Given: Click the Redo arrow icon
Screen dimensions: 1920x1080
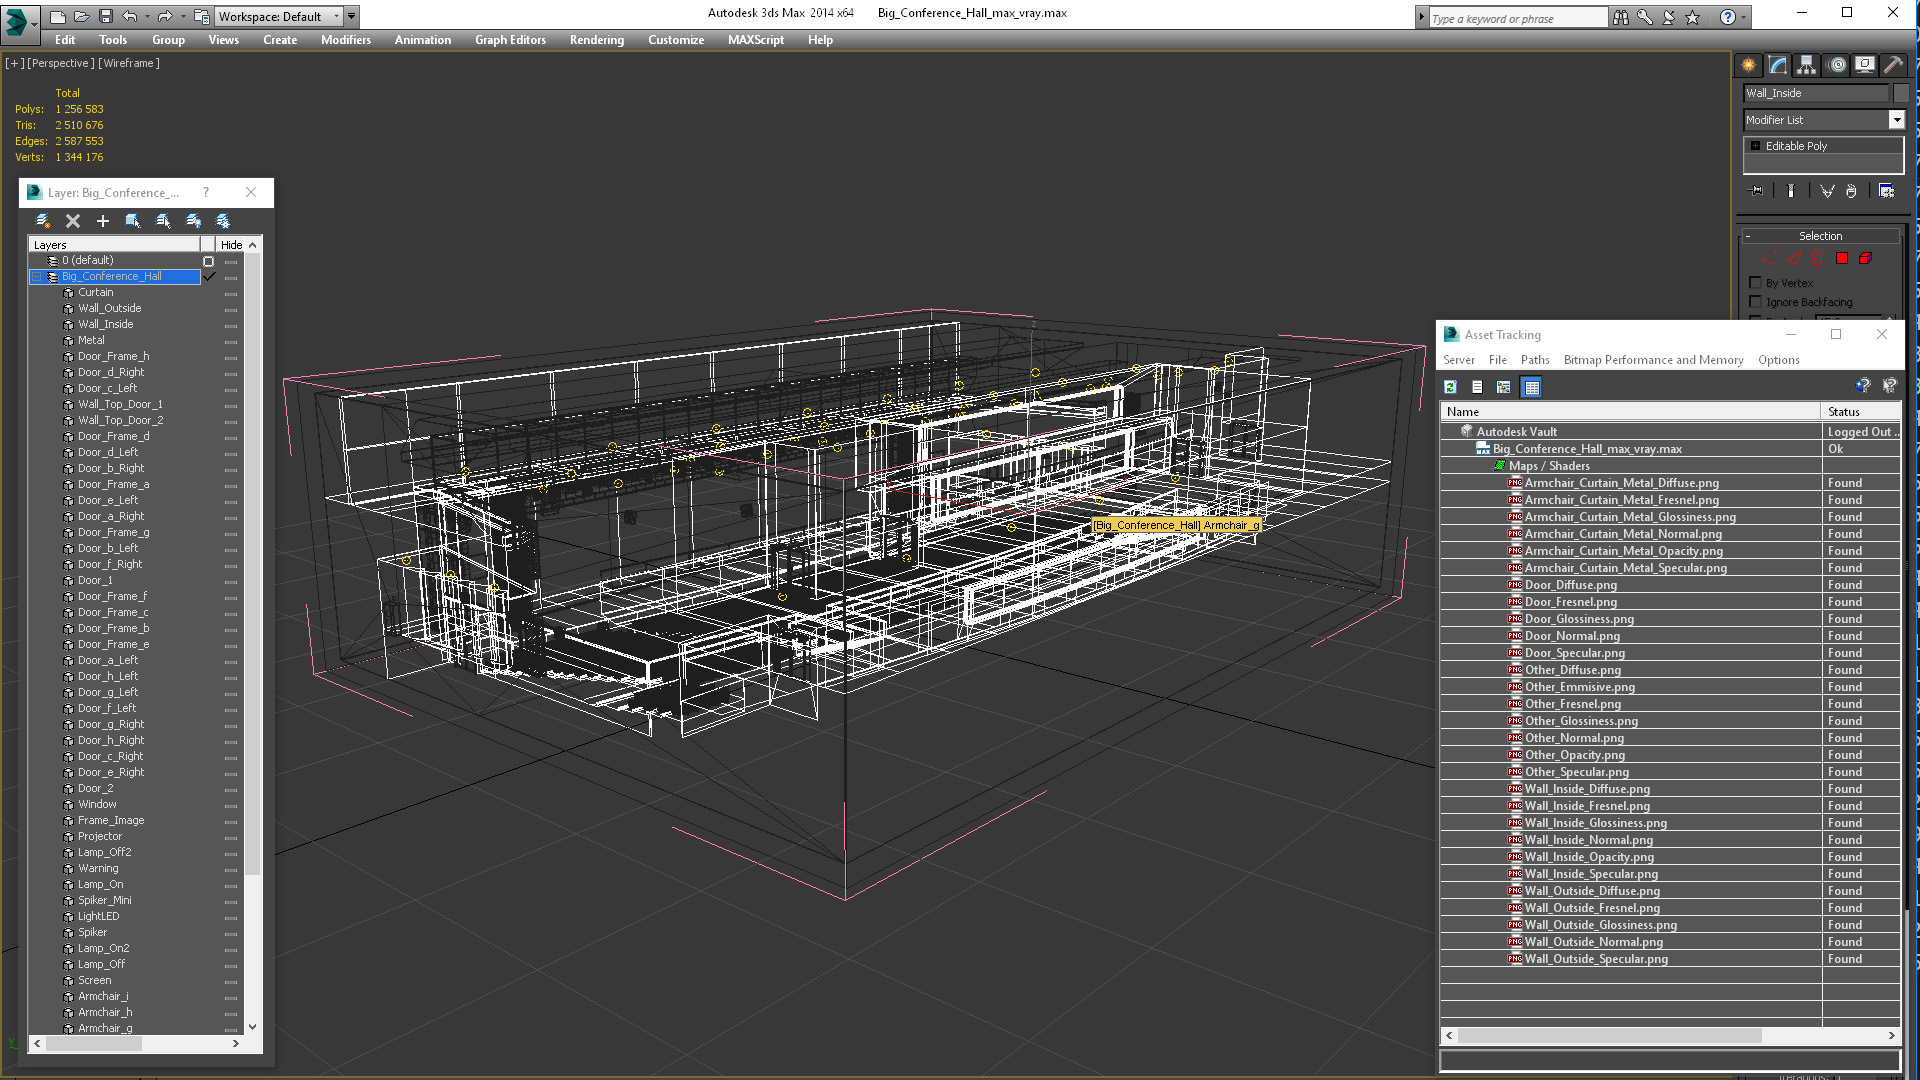Looking at the screenshot, I should pyautogui.click(x=164, y=16).
